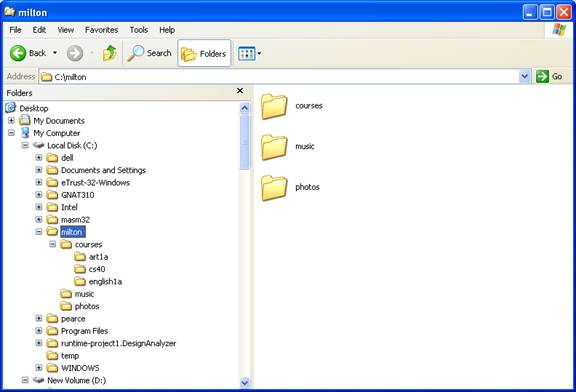Expand the GNAT310 folder node

click(x=39, y=195)
